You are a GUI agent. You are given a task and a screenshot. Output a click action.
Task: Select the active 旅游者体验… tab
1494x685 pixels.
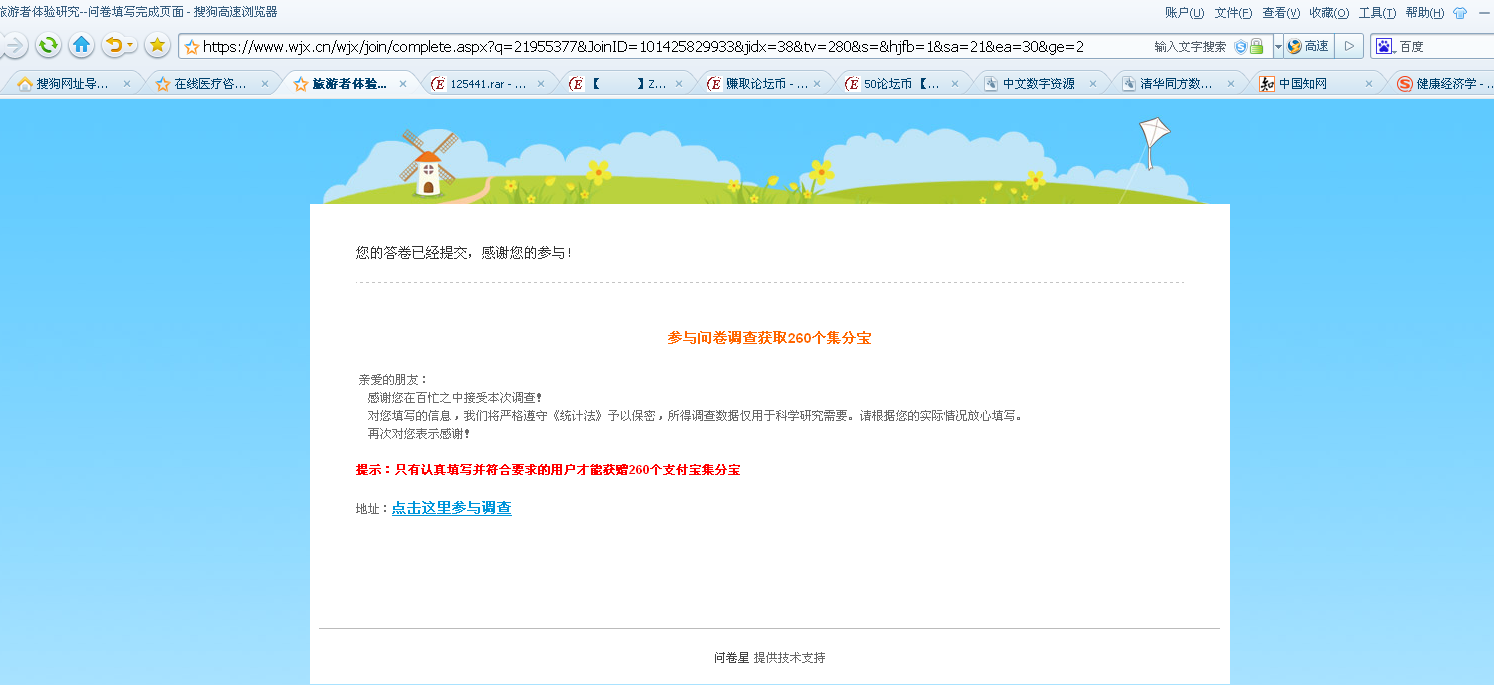click(x=349, y=84)
